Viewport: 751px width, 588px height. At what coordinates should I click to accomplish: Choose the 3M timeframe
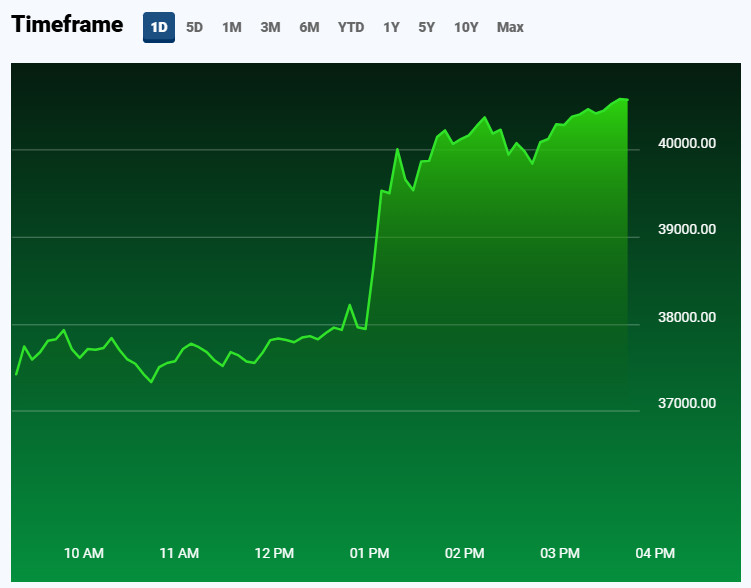(270, 27)
